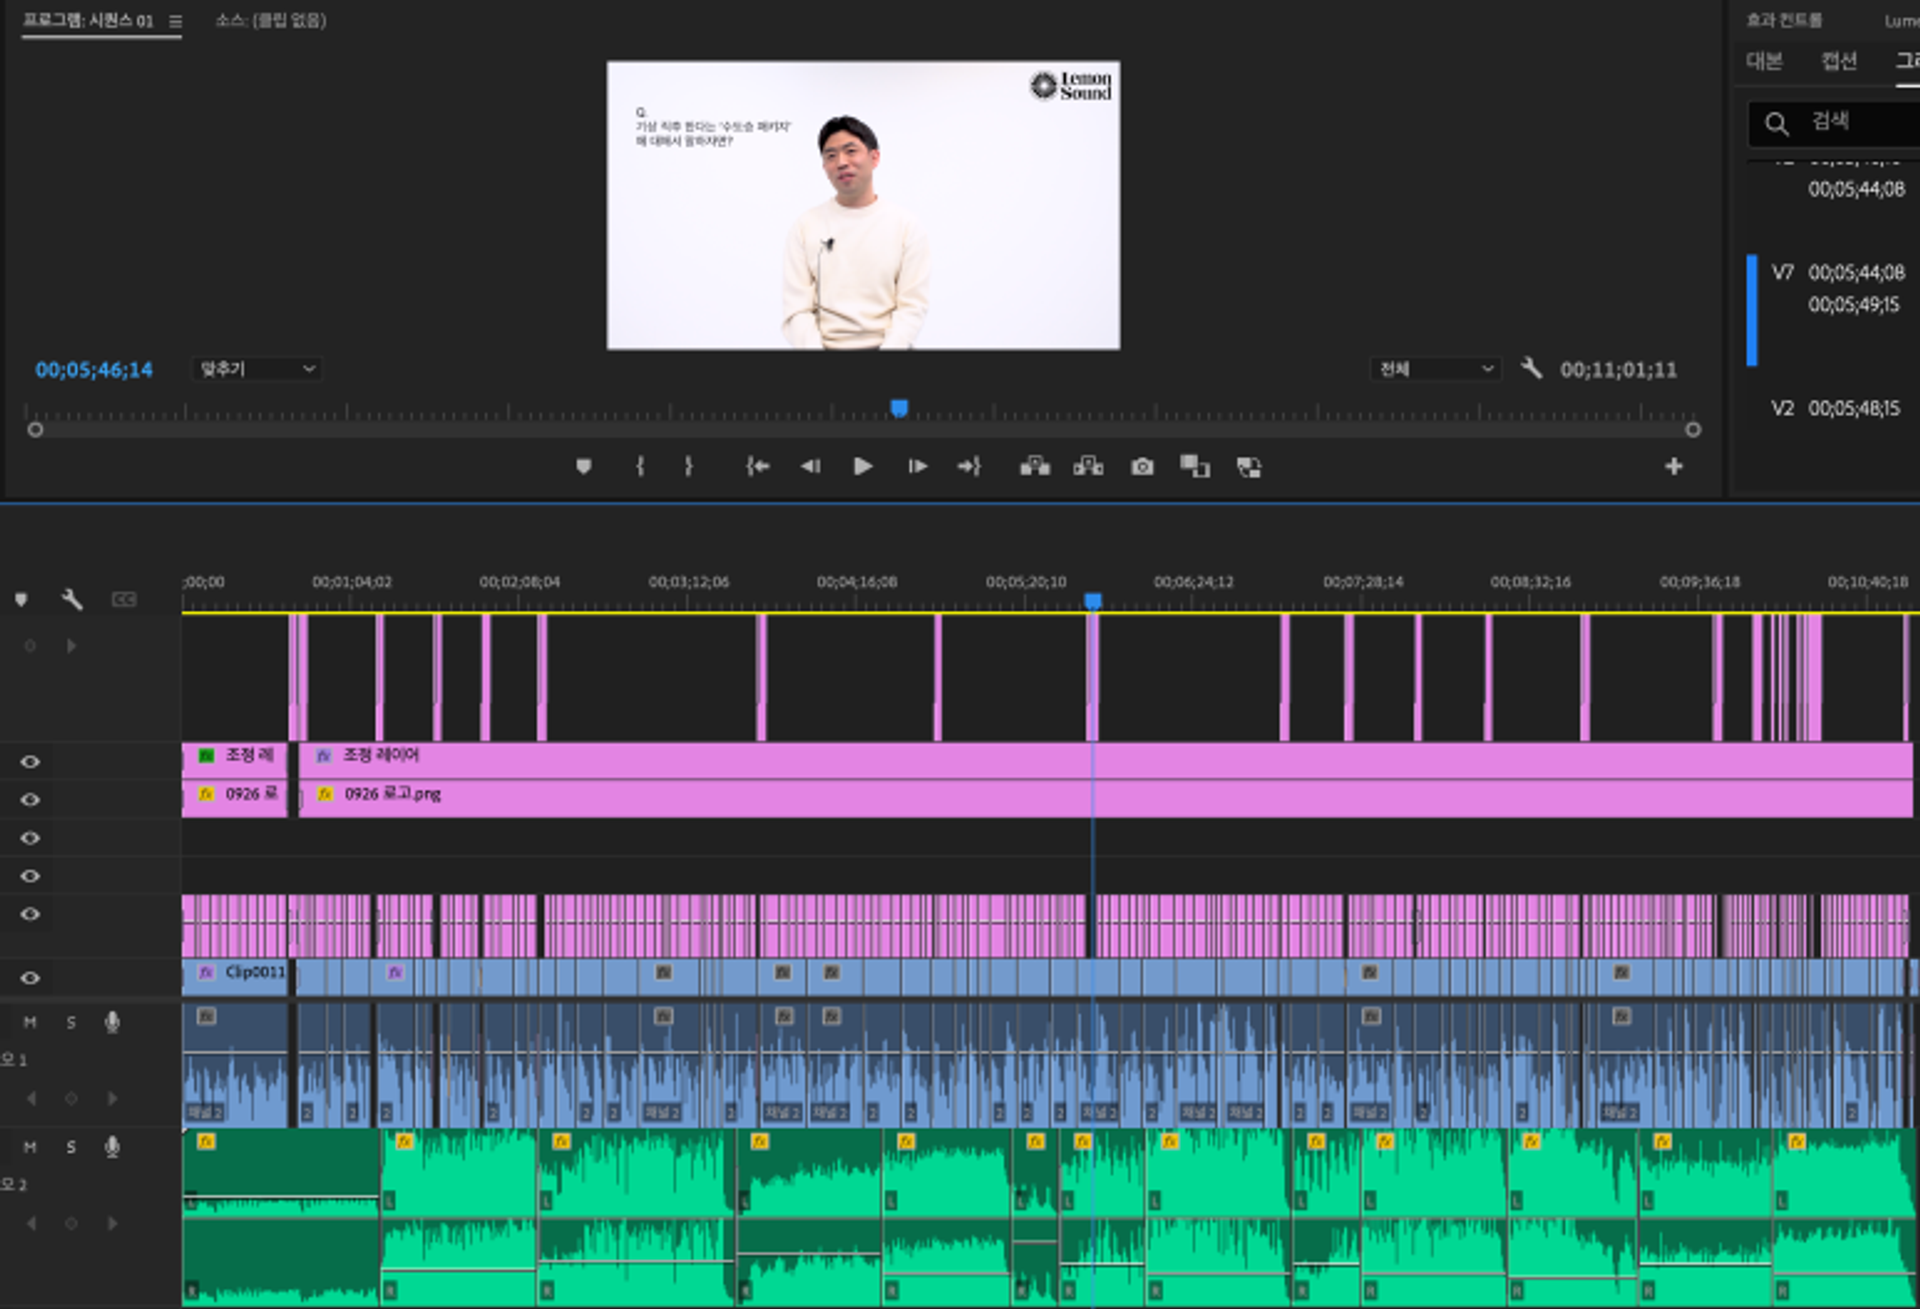Switch to the 캡션 tab

(x=1838, y=61)
